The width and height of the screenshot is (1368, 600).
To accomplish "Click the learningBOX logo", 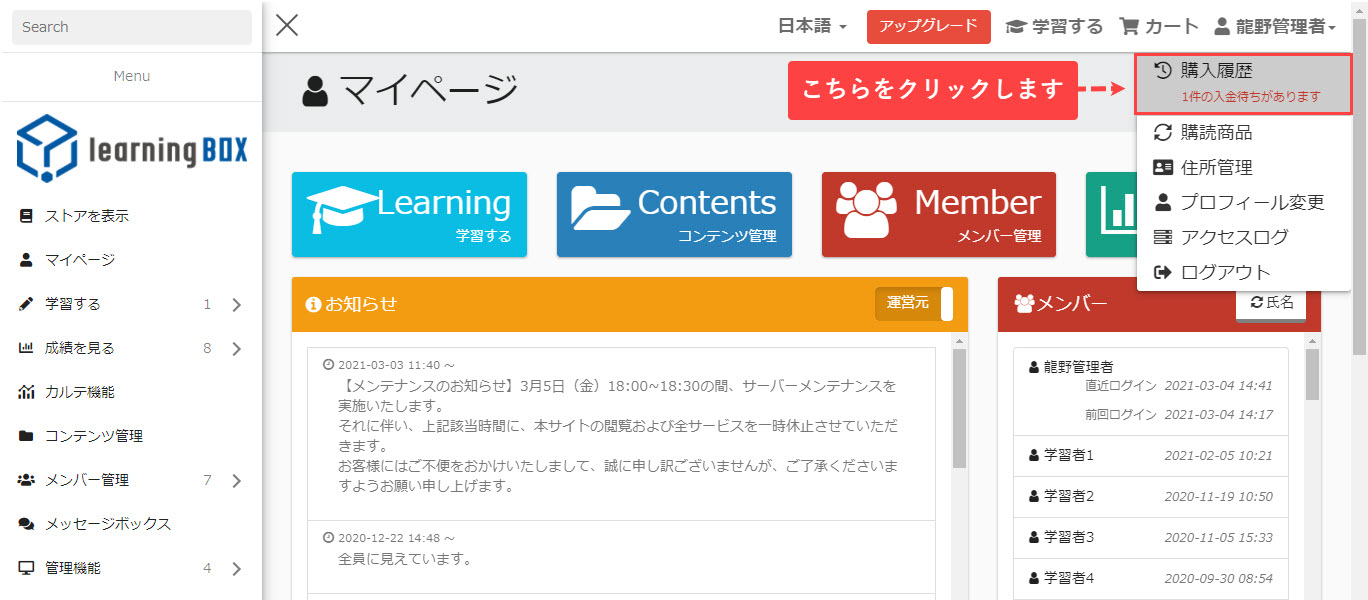I will 131,149.
